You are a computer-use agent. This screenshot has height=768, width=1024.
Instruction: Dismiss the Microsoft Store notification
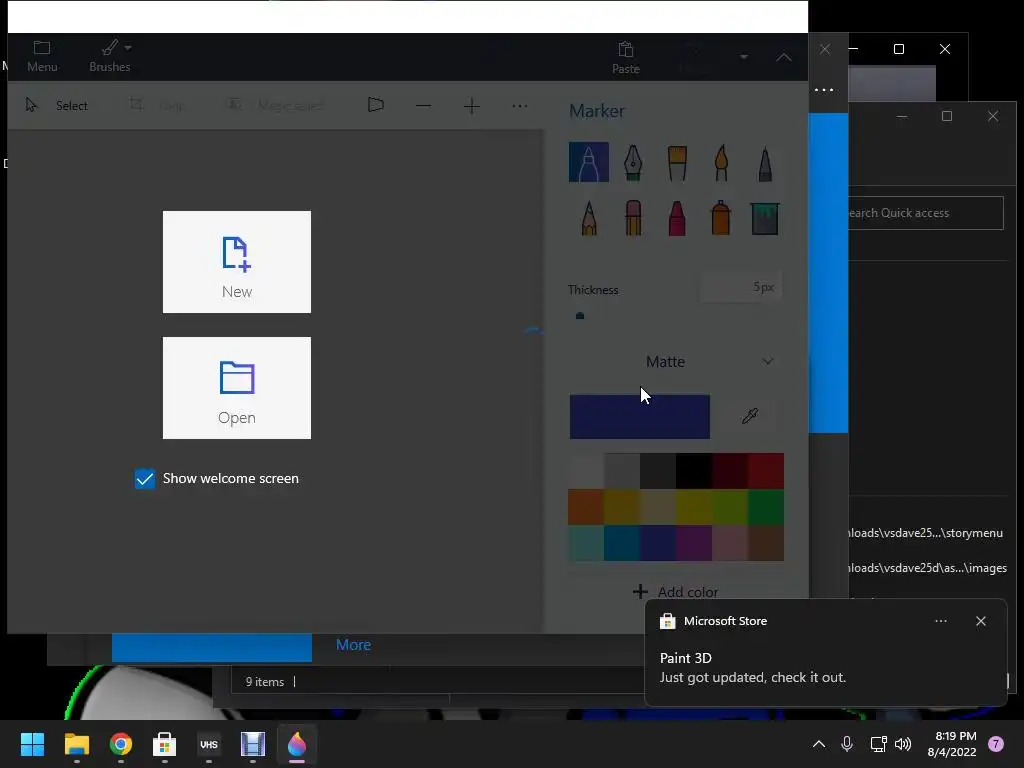(980, 621)
